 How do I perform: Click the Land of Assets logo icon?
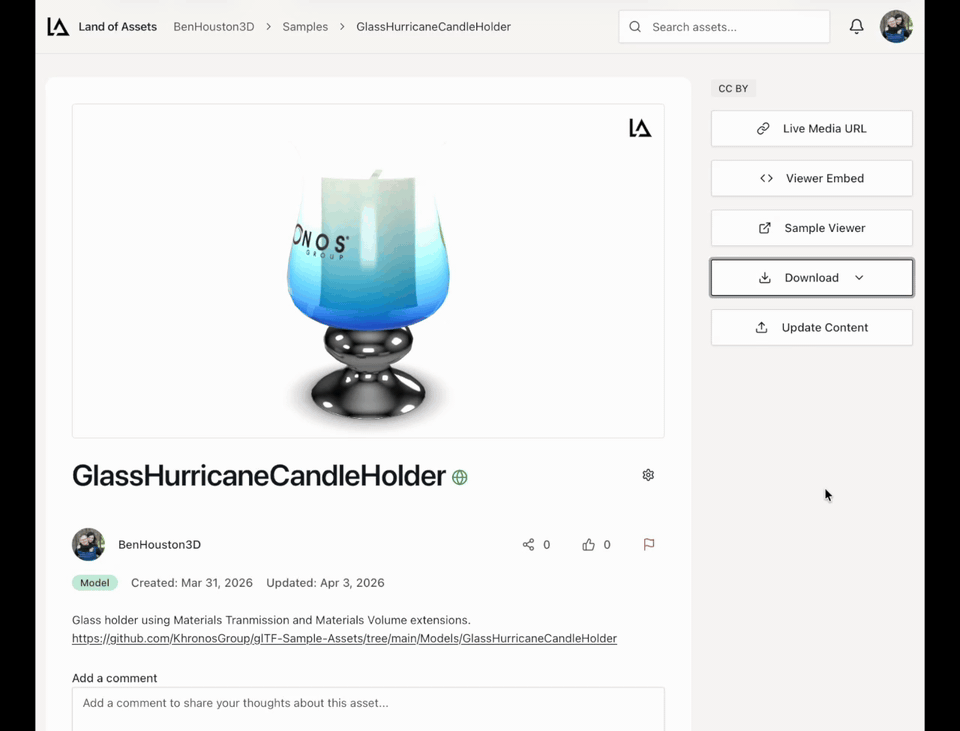pyautogui.click(x=58, y=26)
